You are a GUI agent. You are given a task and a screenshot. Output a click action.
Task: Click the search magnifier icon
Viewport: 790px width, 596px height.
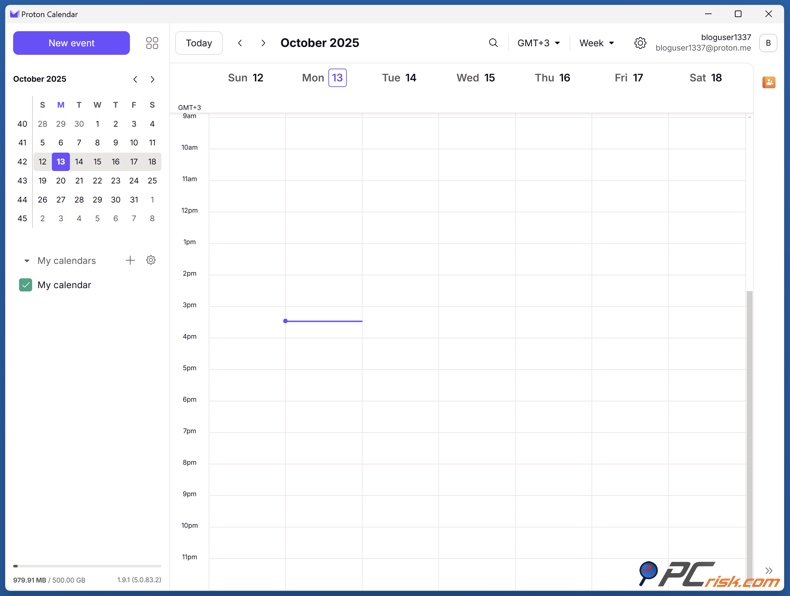493,43
